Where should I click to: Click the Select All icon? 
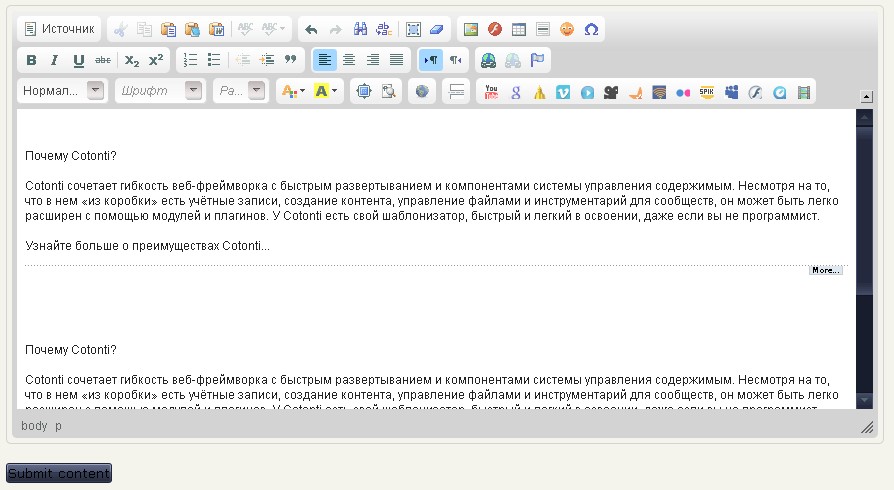(413, 29)
